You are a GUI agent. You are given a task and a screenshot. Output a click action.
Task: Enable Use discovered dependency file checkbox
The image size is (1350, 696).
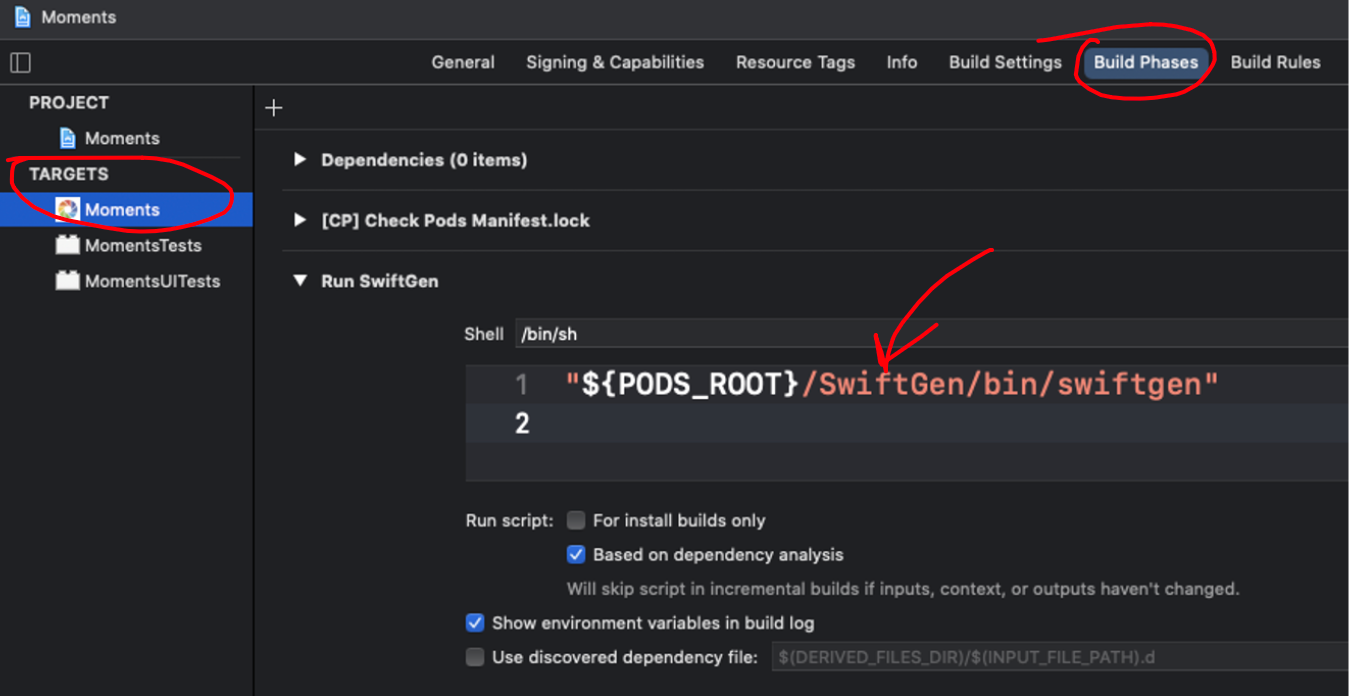(475, 657)
